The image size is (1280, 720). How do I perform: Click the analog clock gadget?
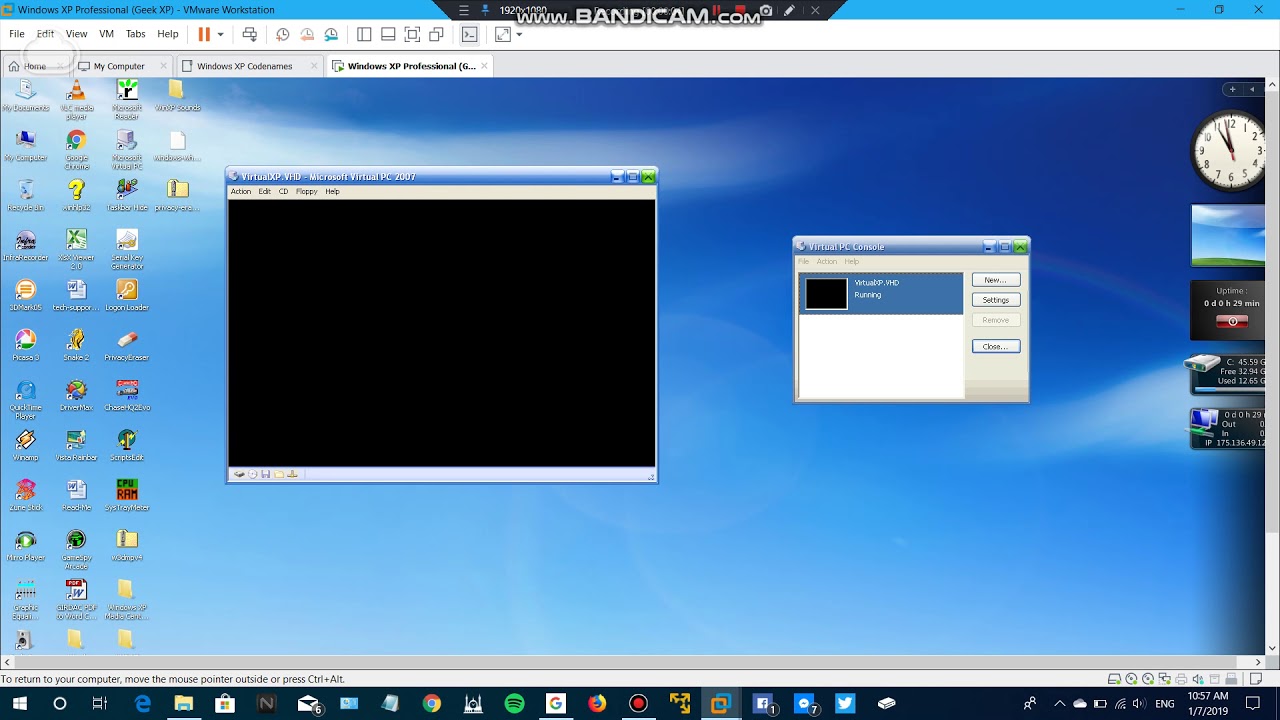pyautogui.click(x=1228, y=151)
